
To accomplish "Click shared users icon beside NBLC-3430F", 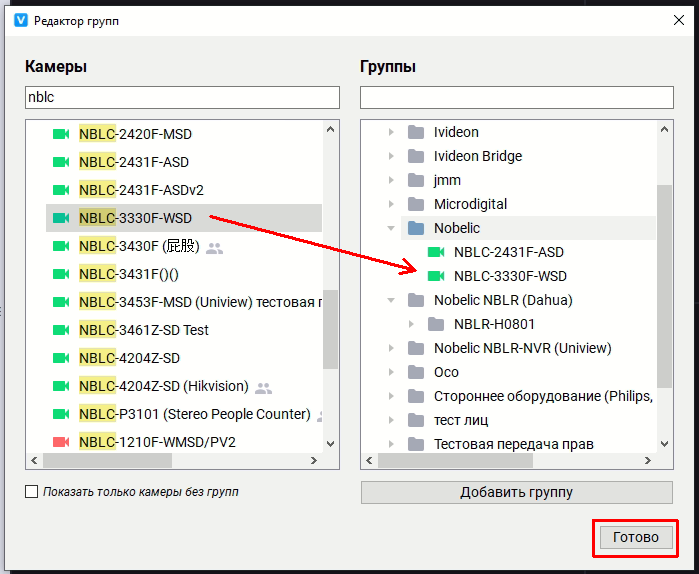I will (x=214, y=248).
